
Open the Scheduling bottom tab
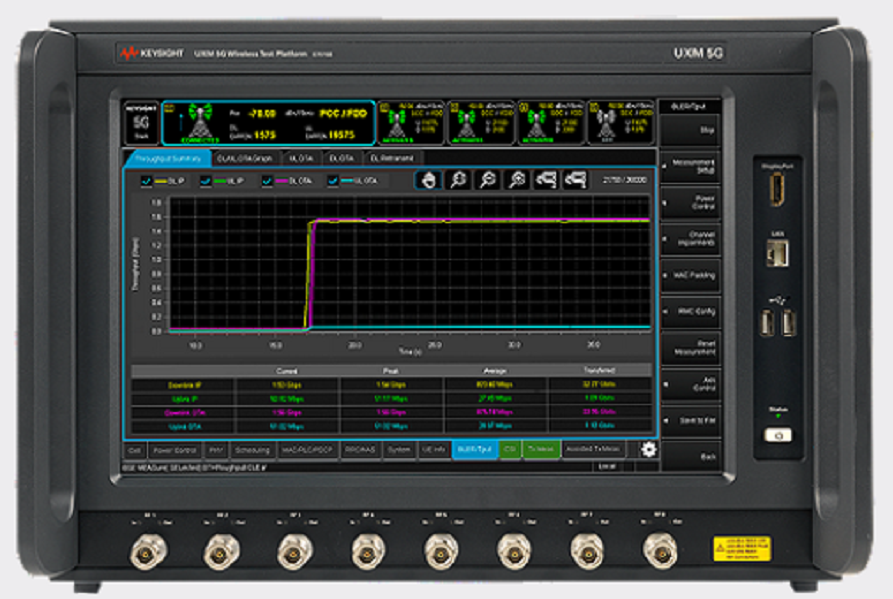[x=252, y=450]
